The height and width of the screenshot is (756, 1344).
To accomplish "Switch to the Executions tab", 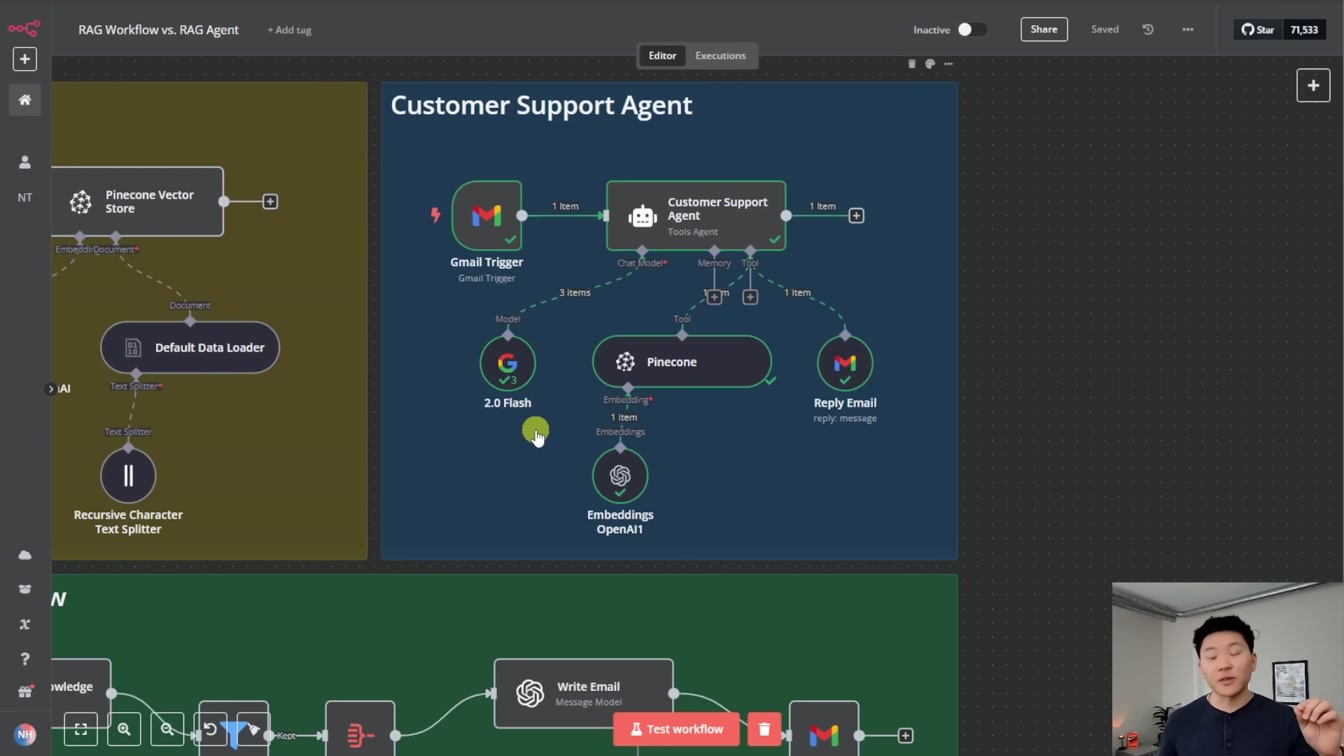I will (x=721, y=56).
